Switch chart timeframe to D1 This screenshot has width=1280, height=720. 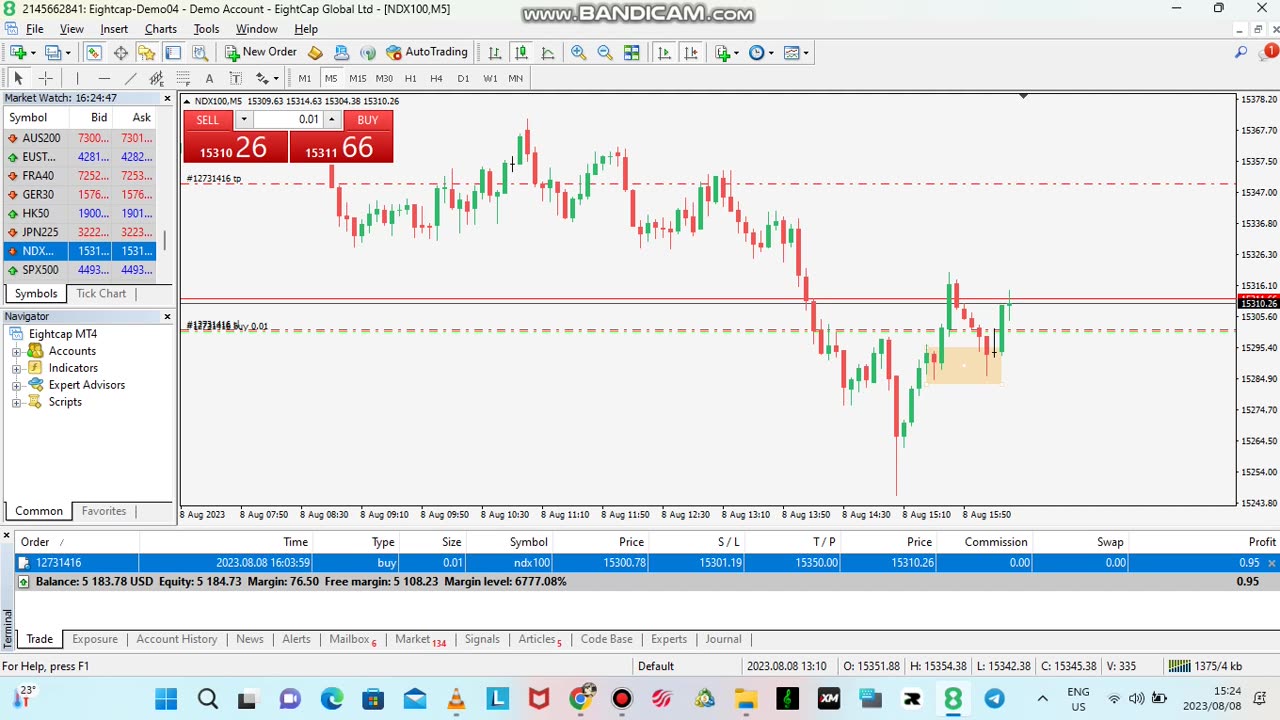[x=463, y=78]
